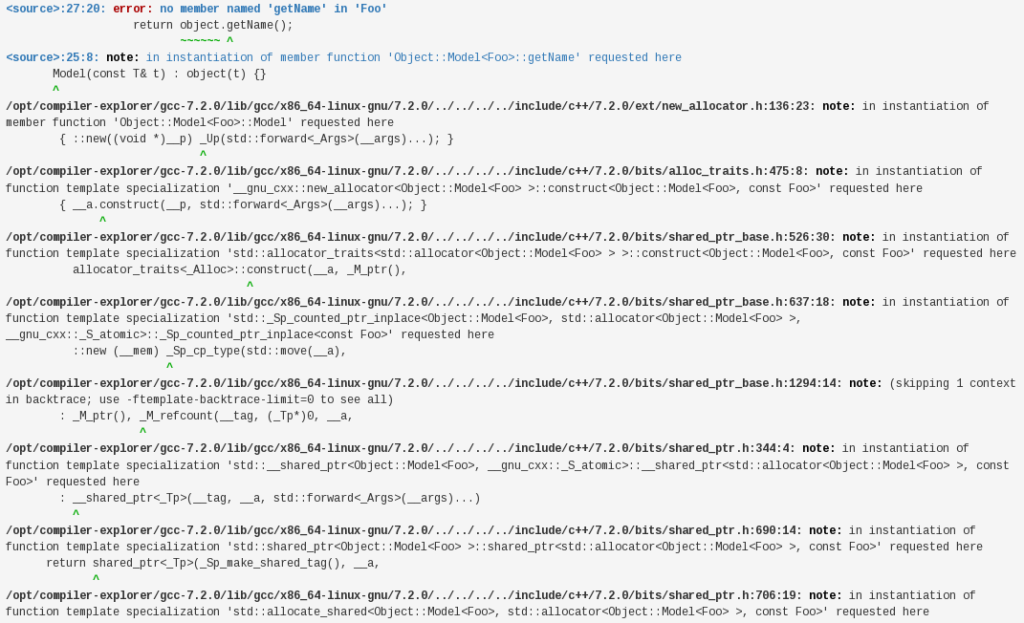Open the <source>:25:8 note location
The image size is (1024, 623).
click(44, 57)
